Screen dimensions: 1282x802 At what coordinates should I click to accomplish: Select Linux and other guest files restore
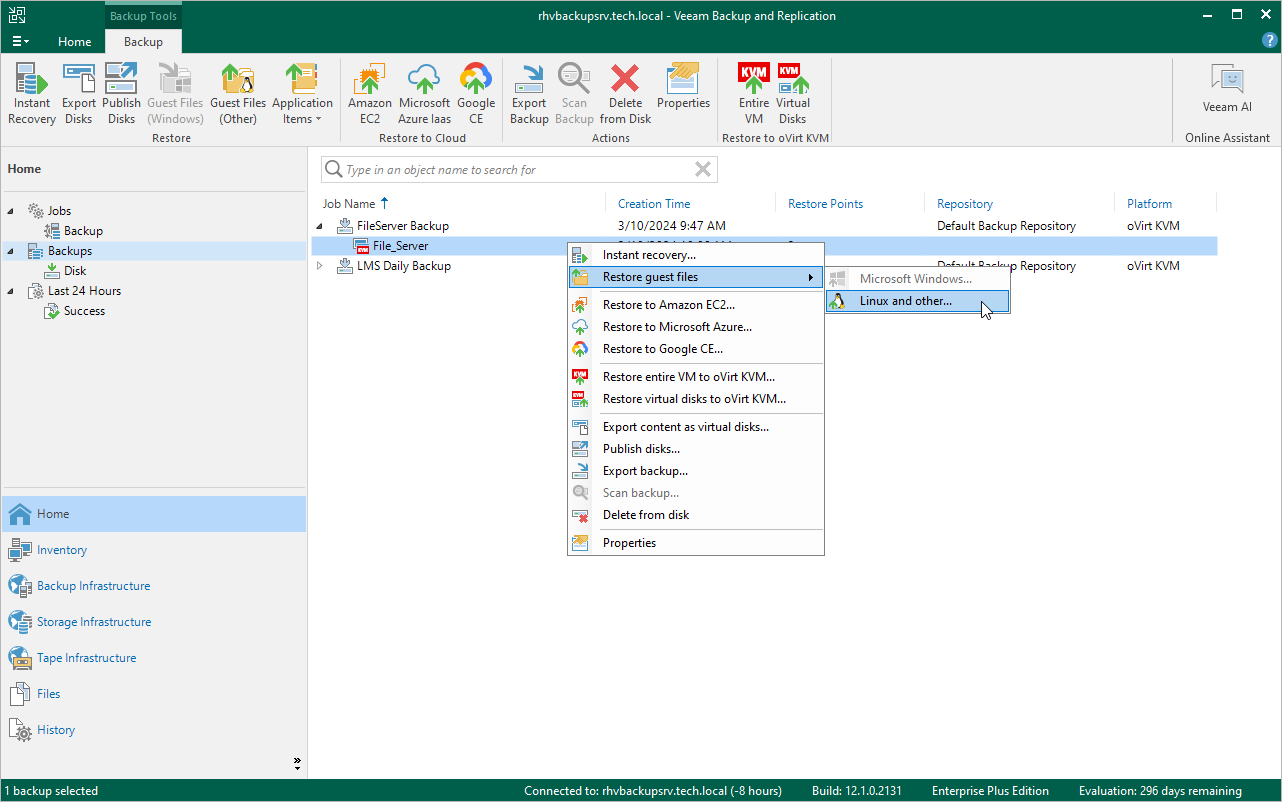pos(917,301)
